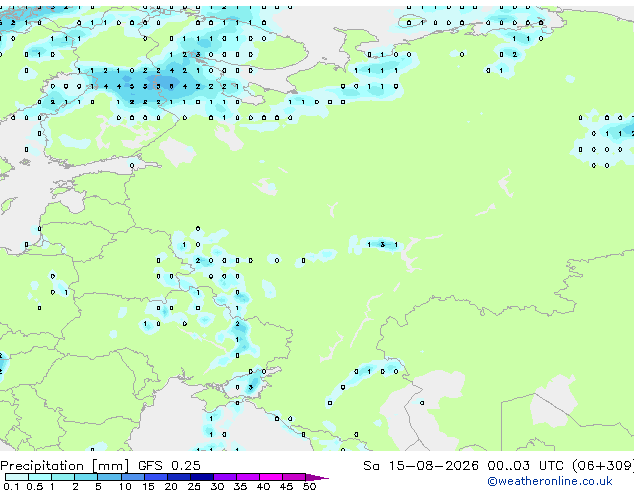This screenshot has width=634, height=490.
Task: Click the legend scale label '30'
Action: click(x=217, y=486)
